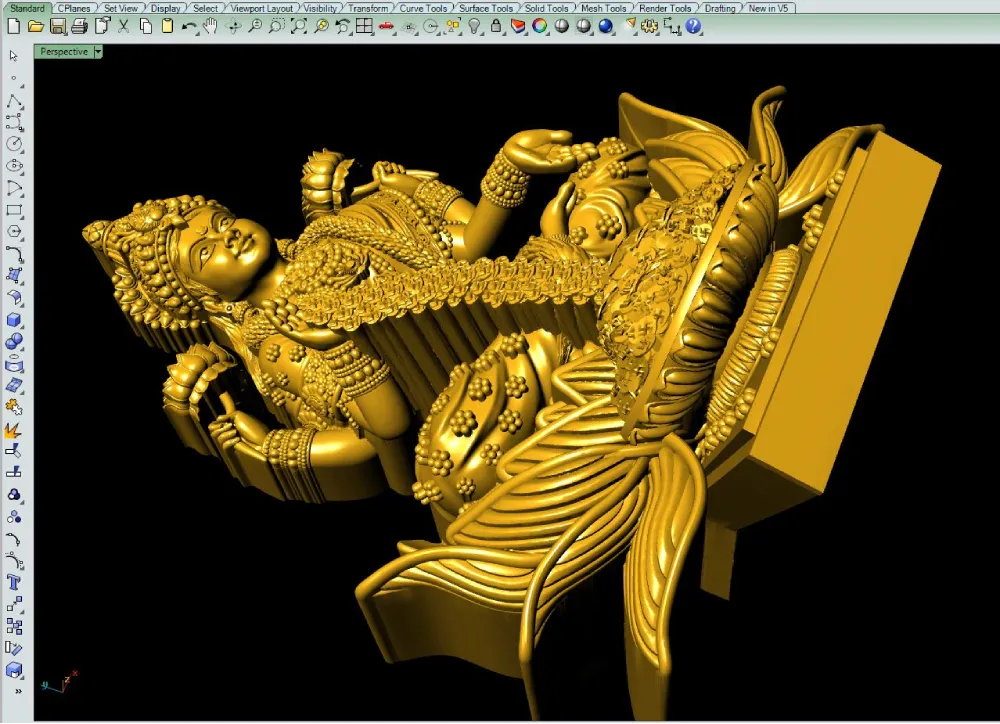Lock objects with the padlock icon
The height and width of the screenshot is (724, 1000).
pos(496,26)
